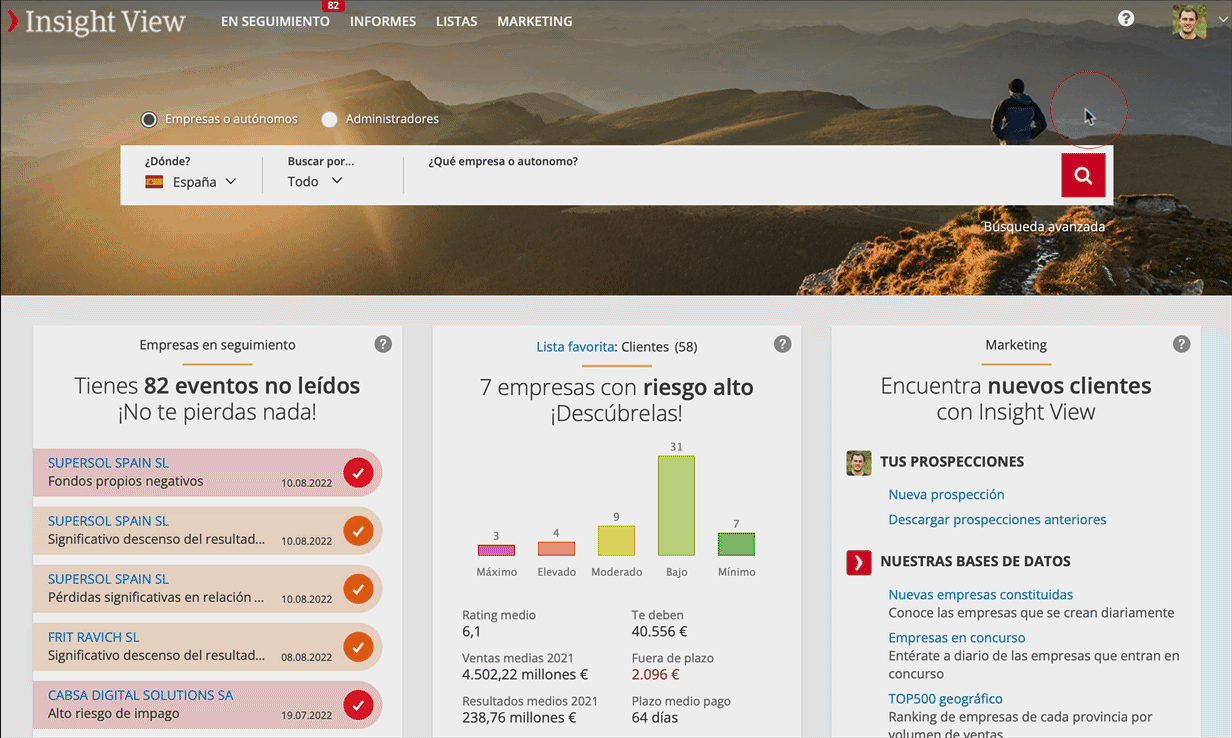Viewport: 1232px width, 738px height.
Task: Click the Rating medio 6,1 value
Action: click(471, 632)
